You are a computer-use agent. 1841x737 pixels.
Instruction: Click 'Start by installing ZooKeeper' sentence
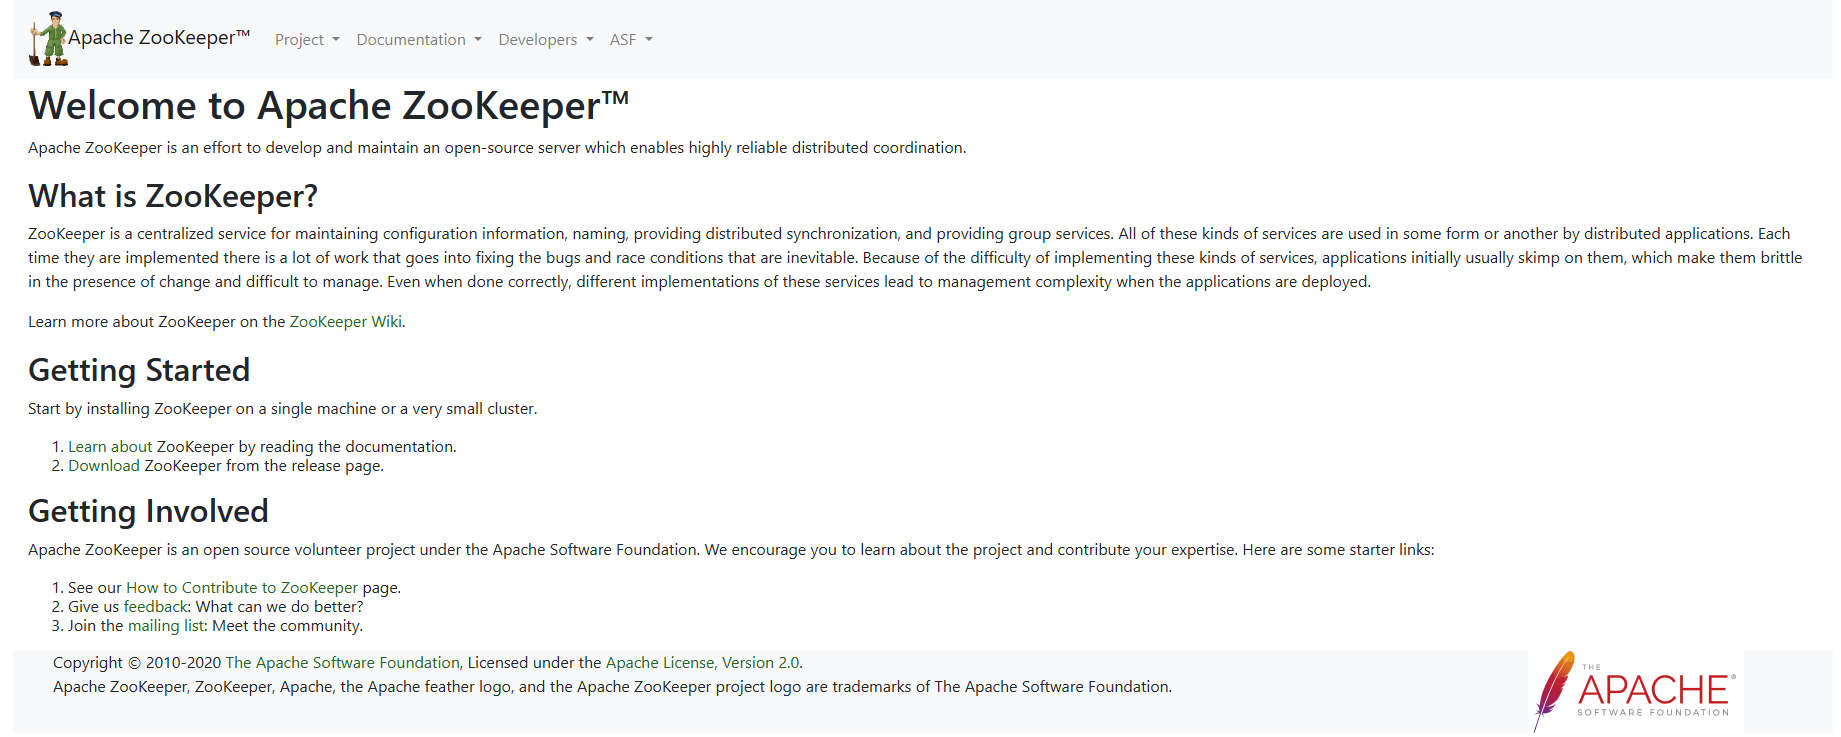click(x=283, y=409)
